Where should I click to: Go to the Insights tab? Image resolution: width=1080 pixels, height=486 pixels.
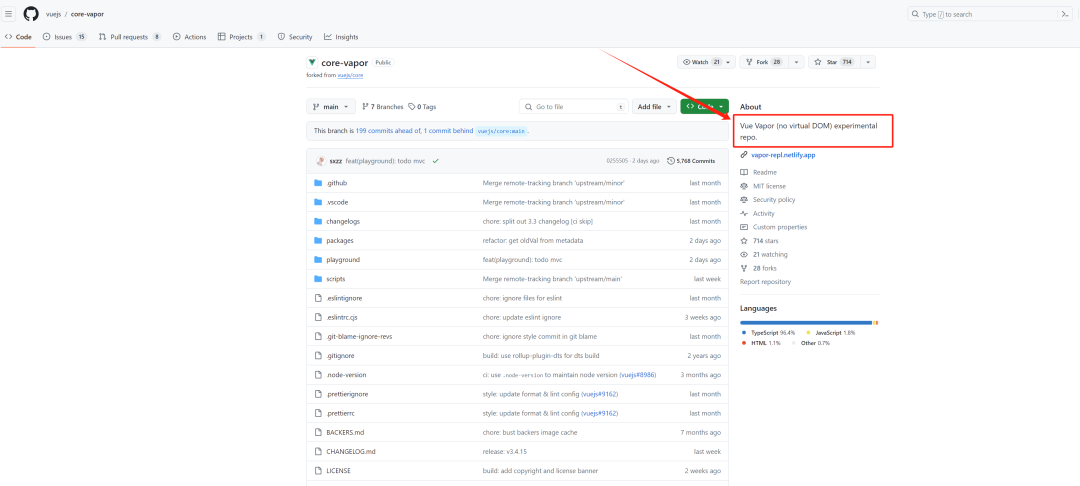341,37
